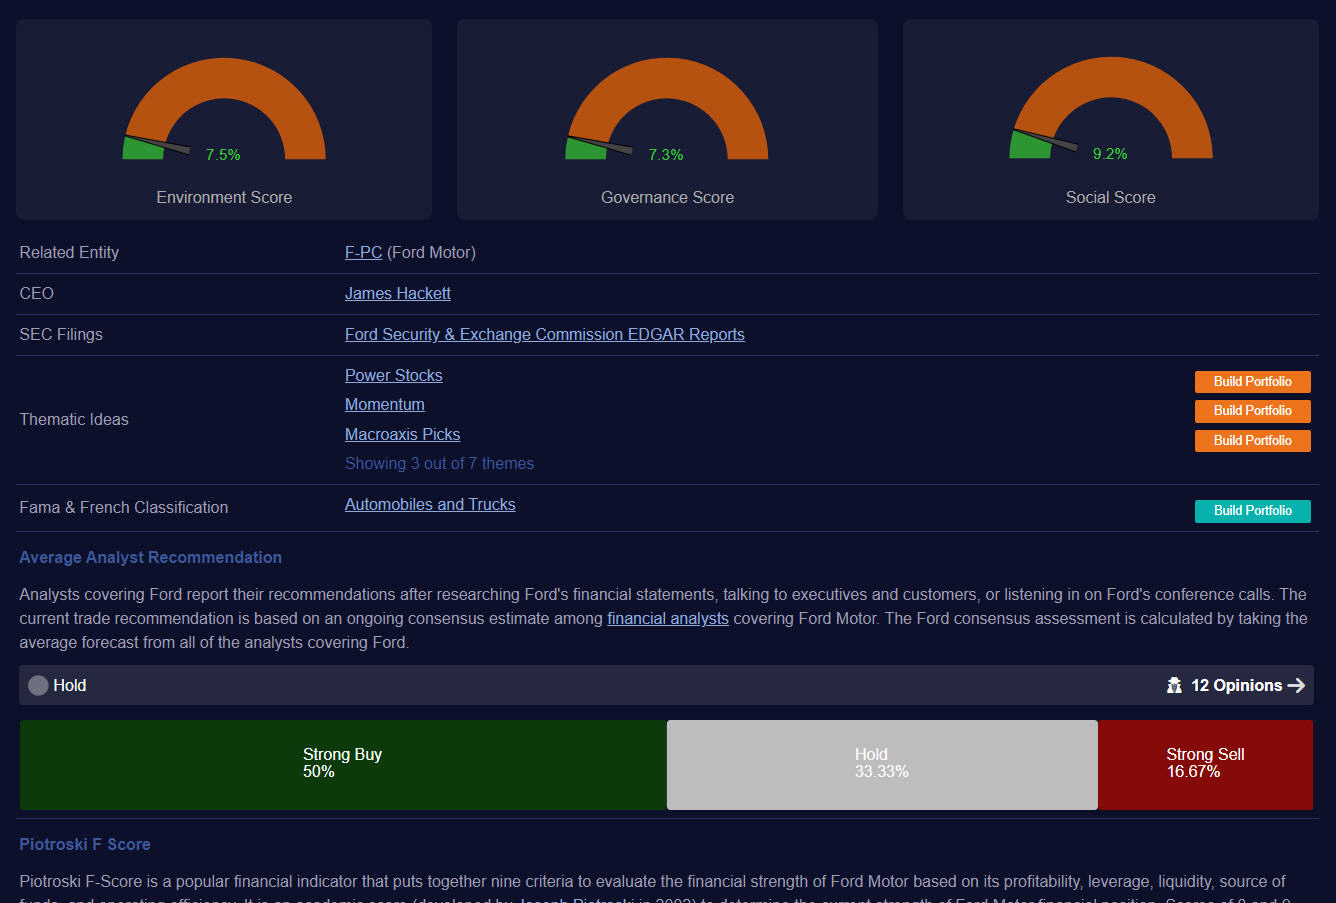1336x903 pixels.
Task: Click the Average Analyst Recommendation heading
Action: (151, 558)
